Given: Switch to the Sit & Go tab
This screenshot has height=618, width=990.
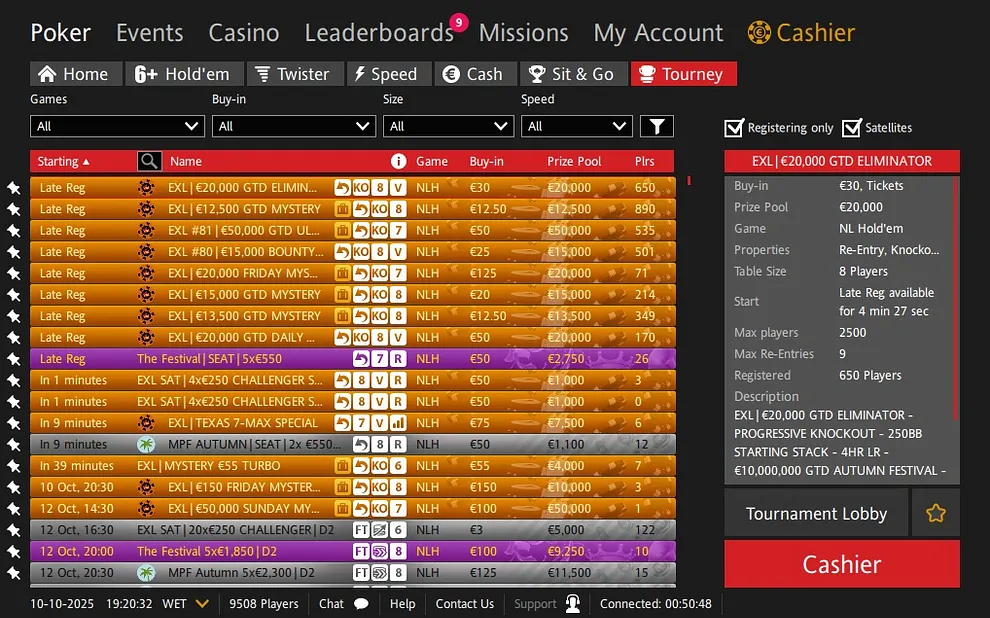Looking at the screenshot, I should click(574, 74).
